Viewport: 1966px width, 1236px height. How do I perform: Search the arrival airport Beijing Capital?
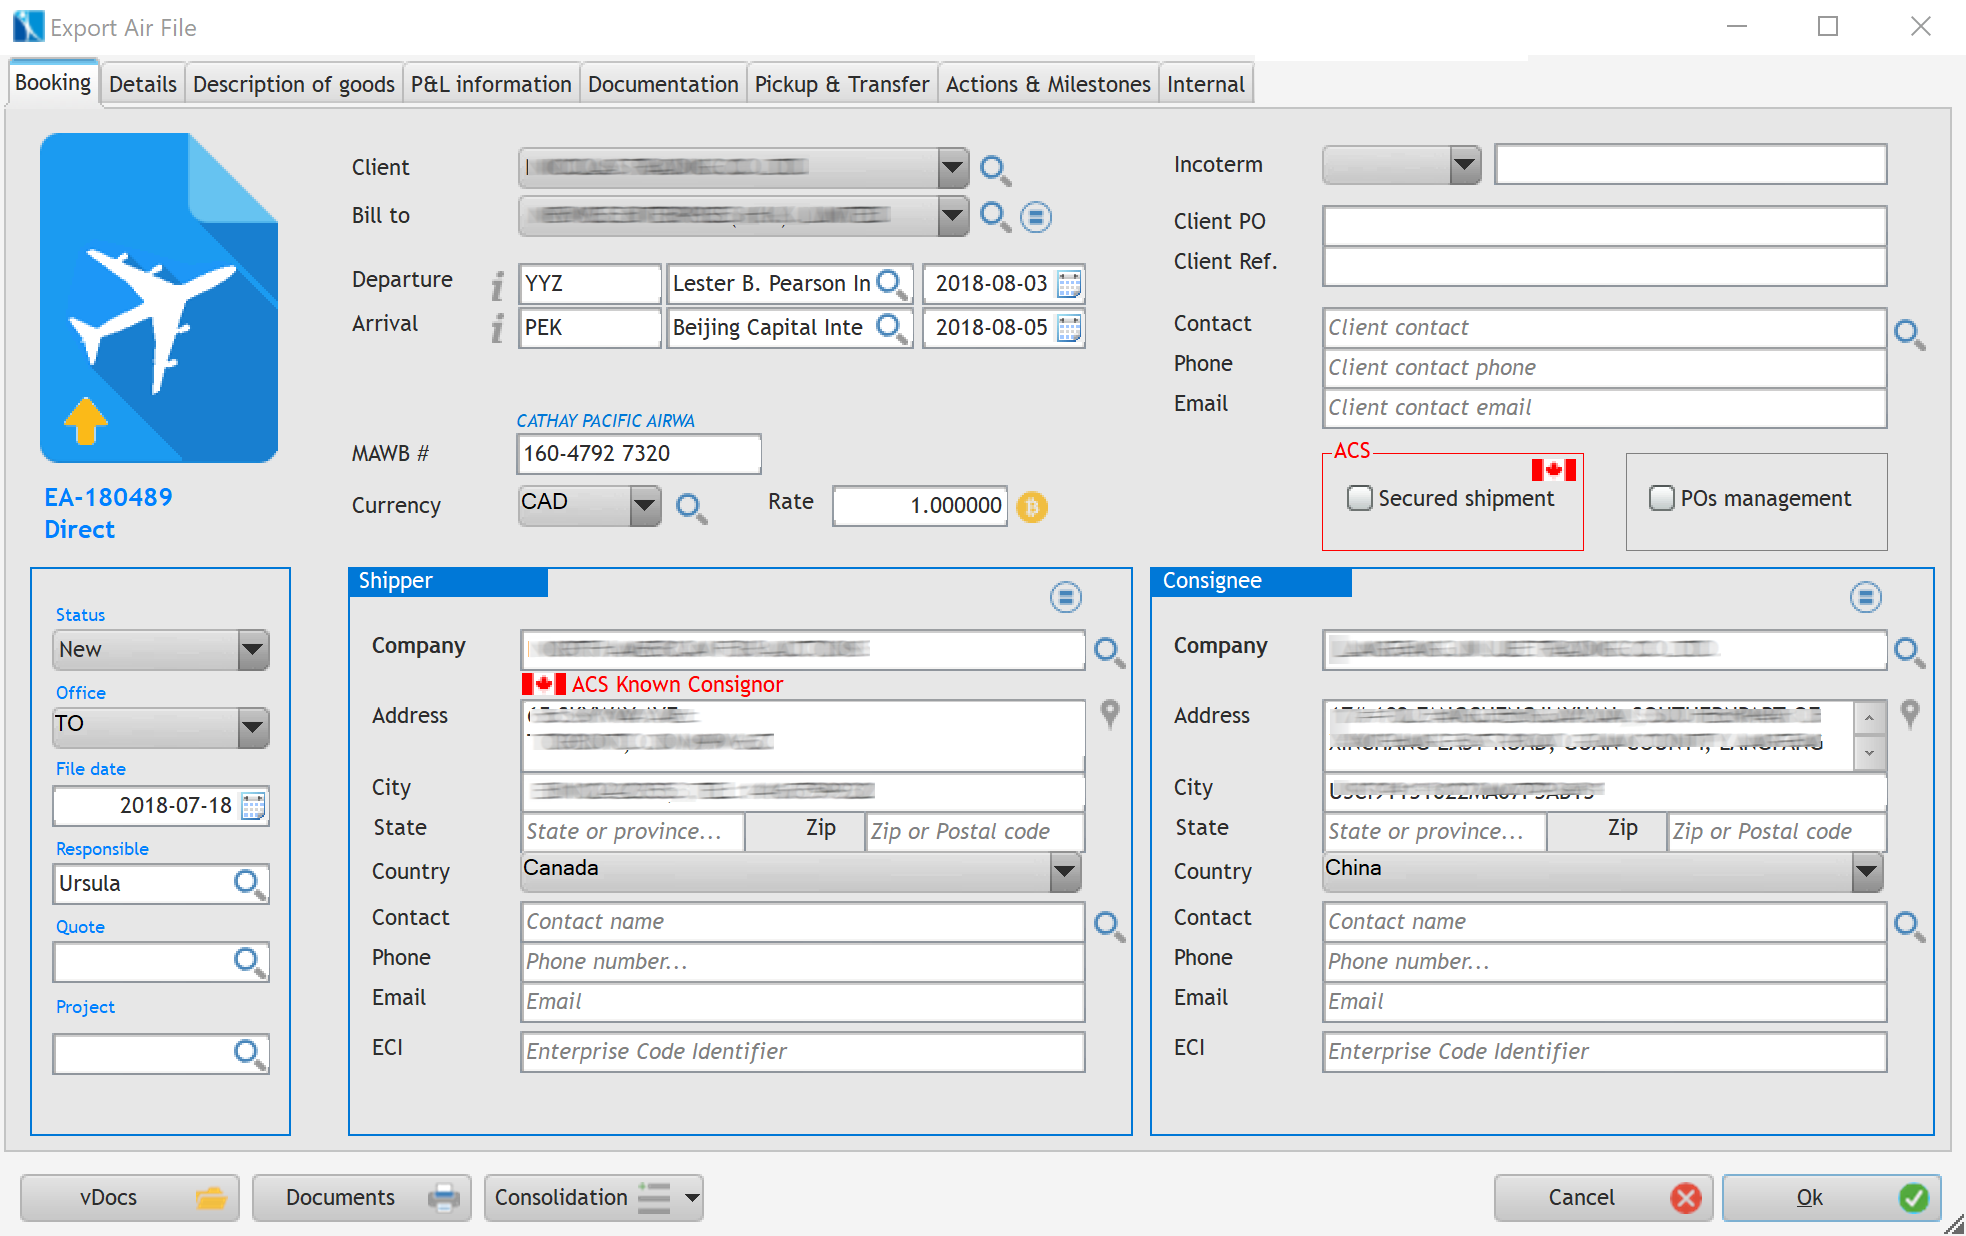tap(890, 328)
